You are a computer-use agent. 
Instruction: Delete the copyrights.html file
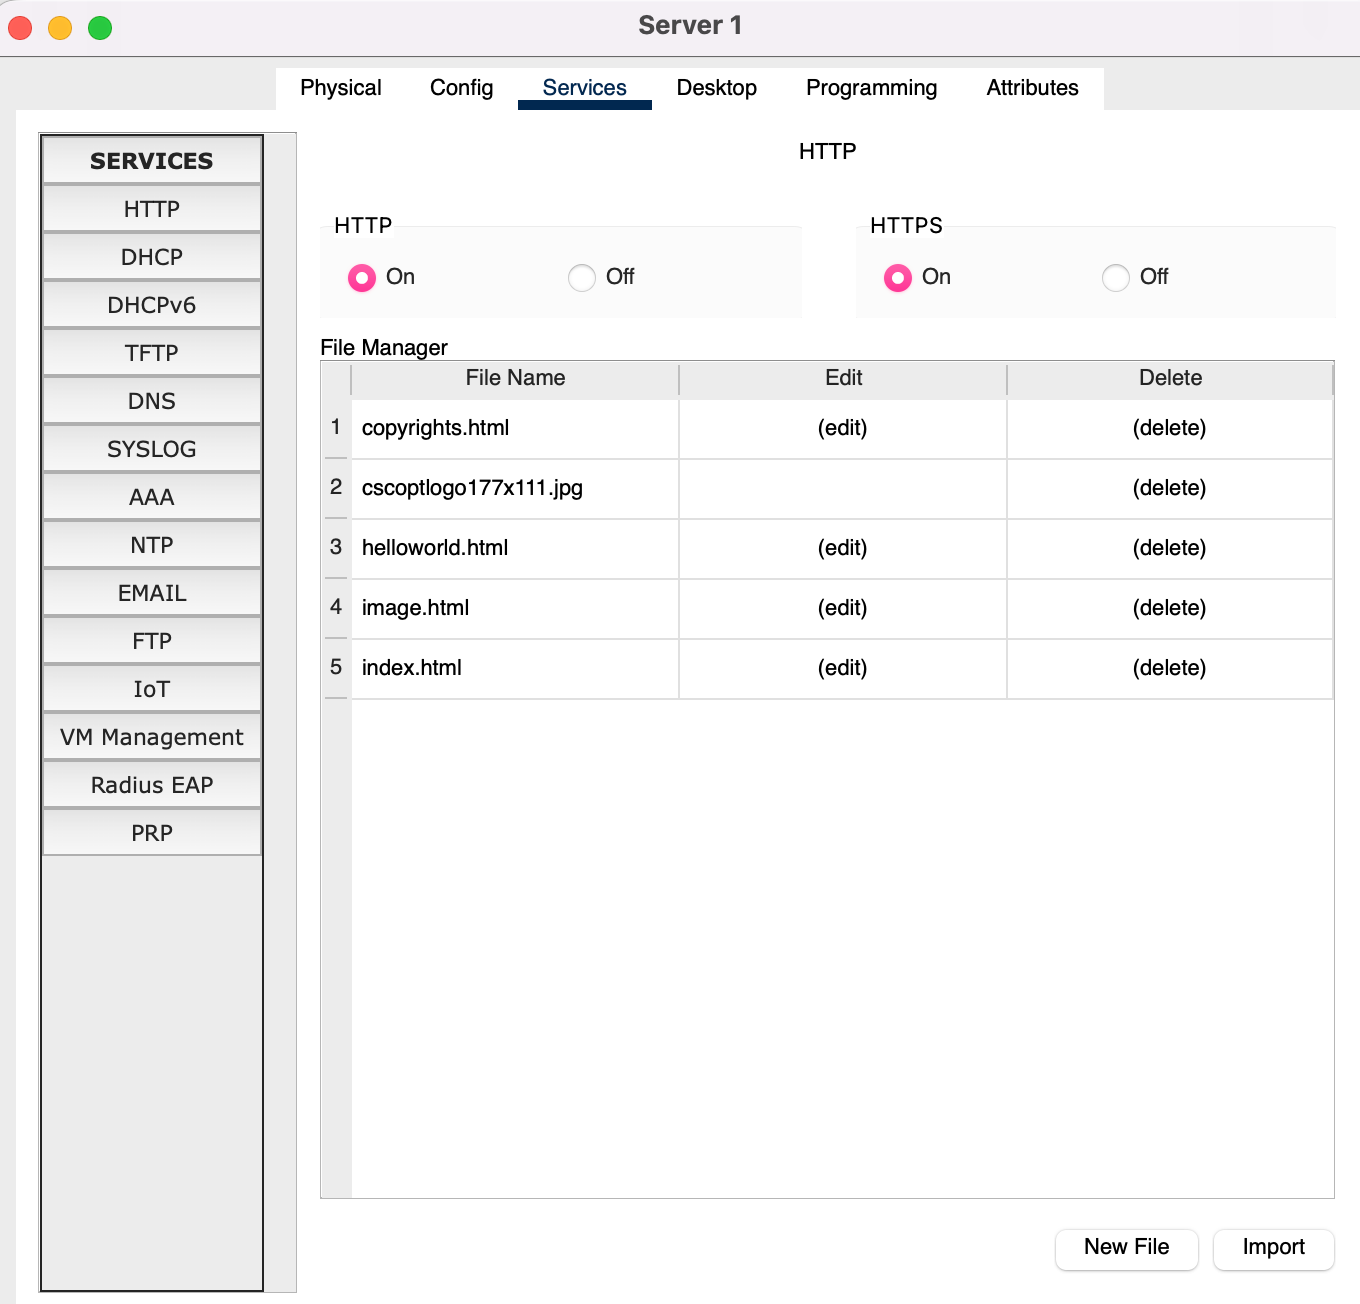click(1170, 428)
